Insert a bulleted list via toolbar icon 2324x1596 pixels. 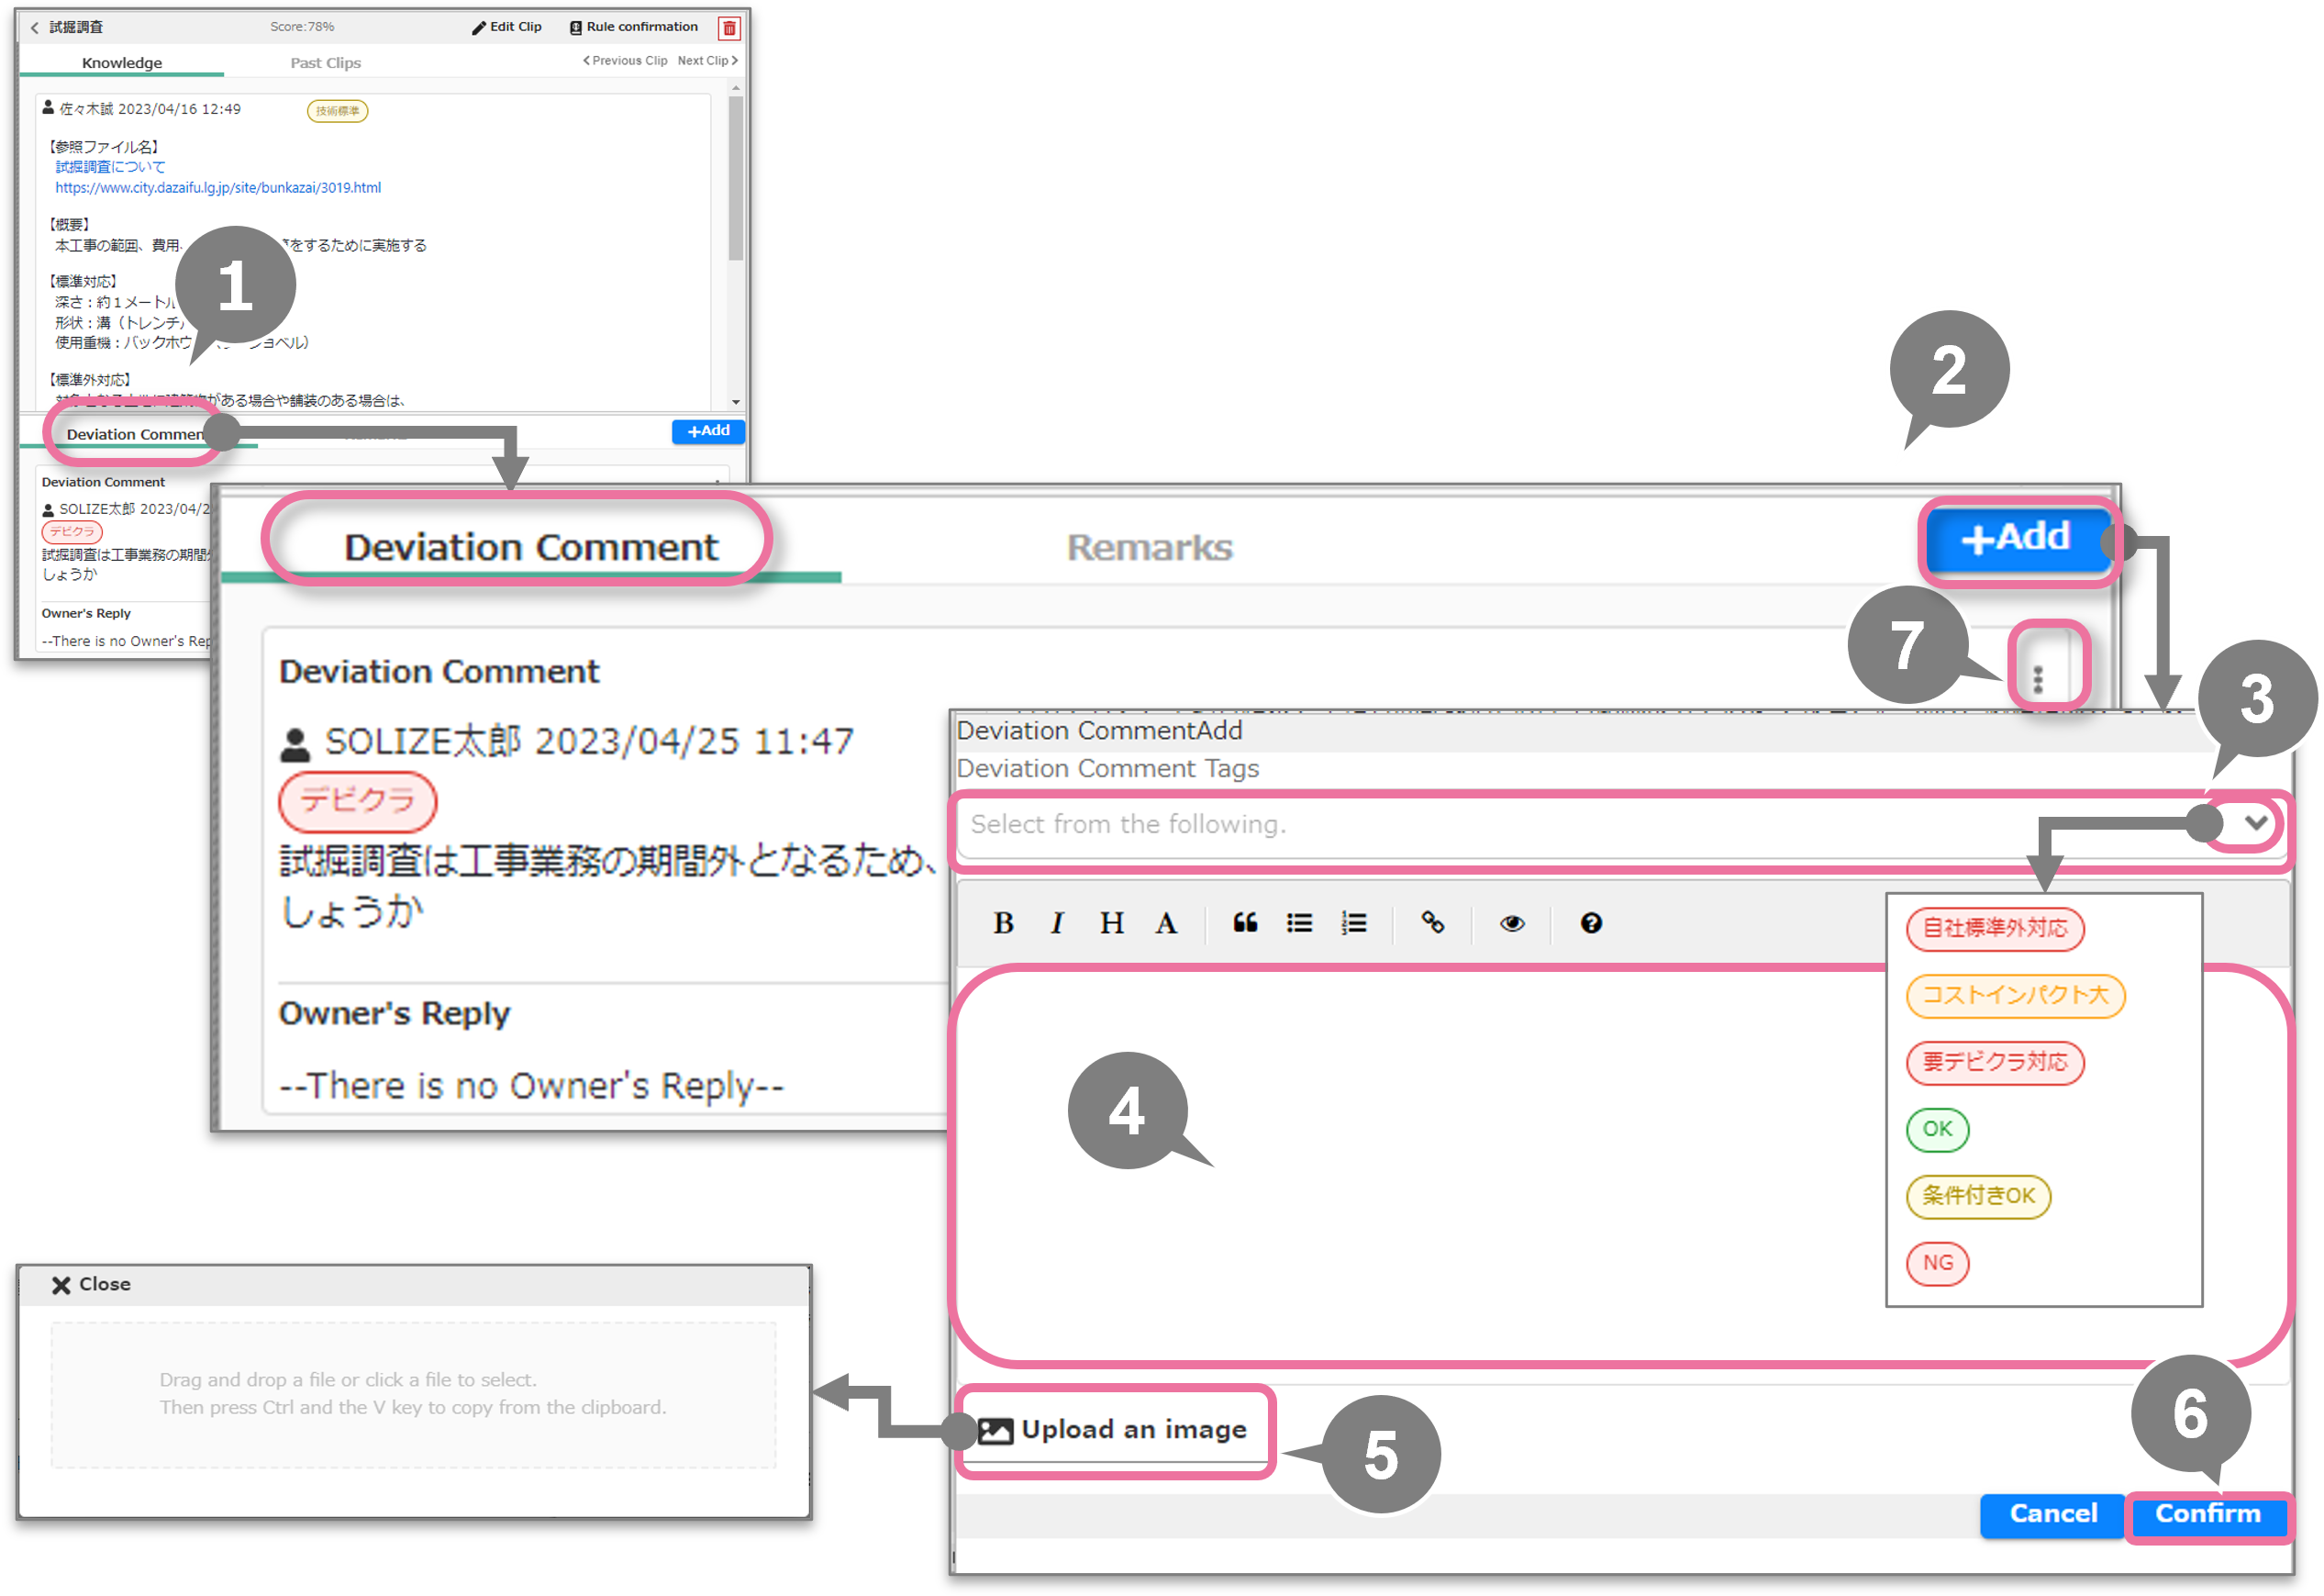[x=1299, y=923]
